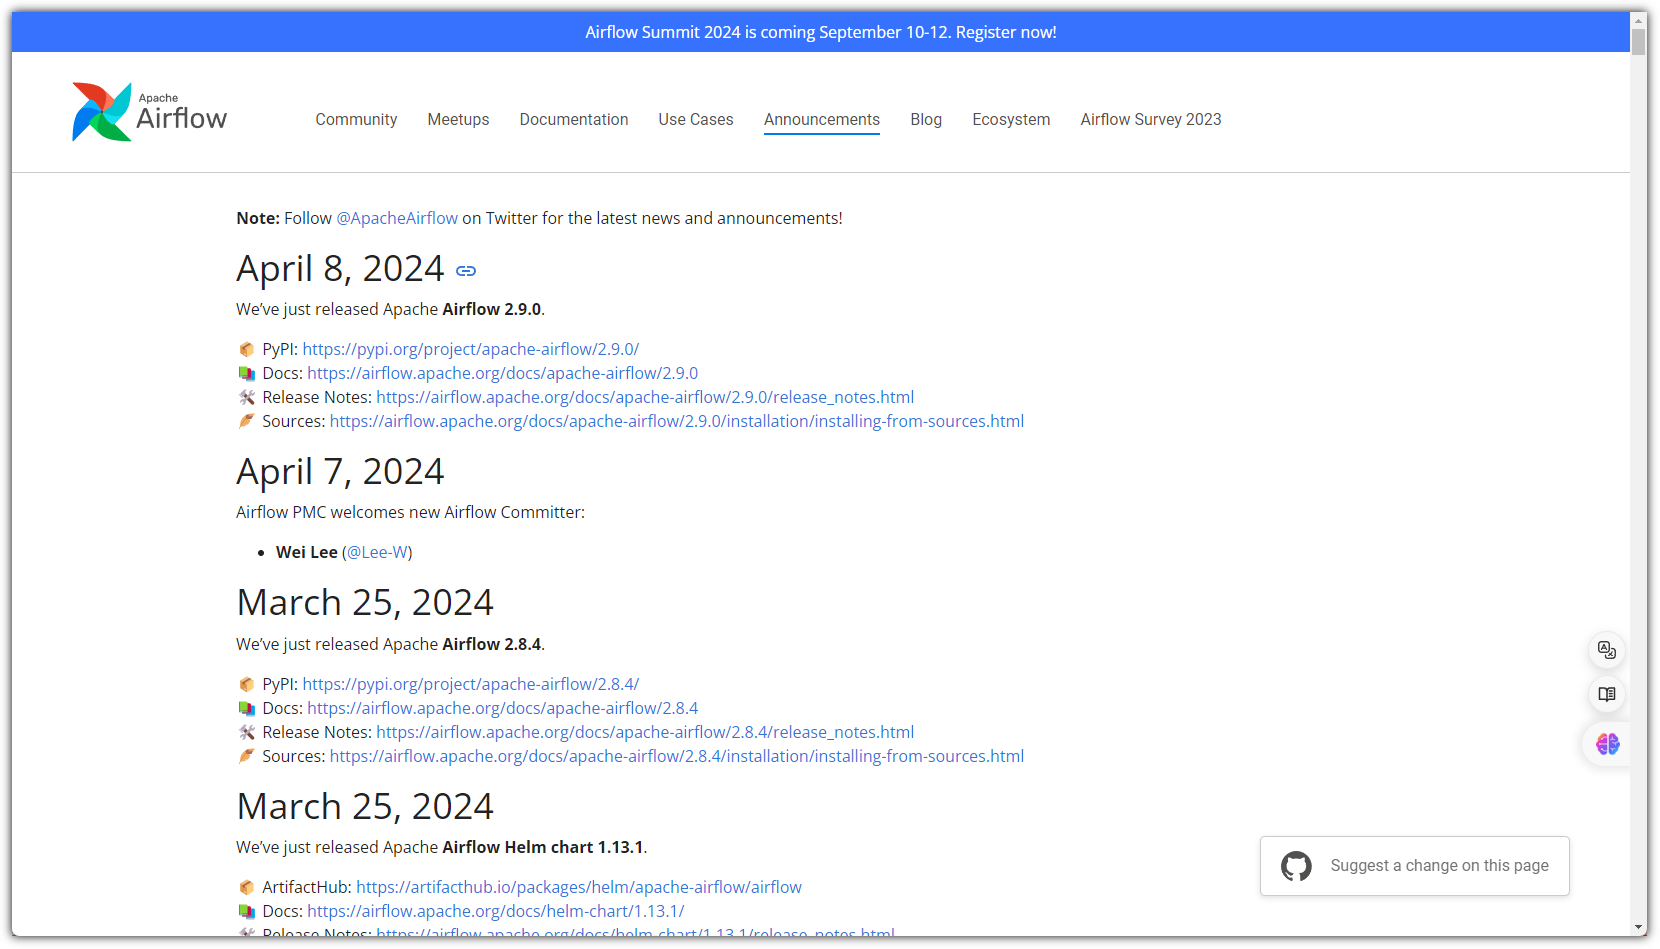Click the translate icon on the right edge

click(1607, 650)
